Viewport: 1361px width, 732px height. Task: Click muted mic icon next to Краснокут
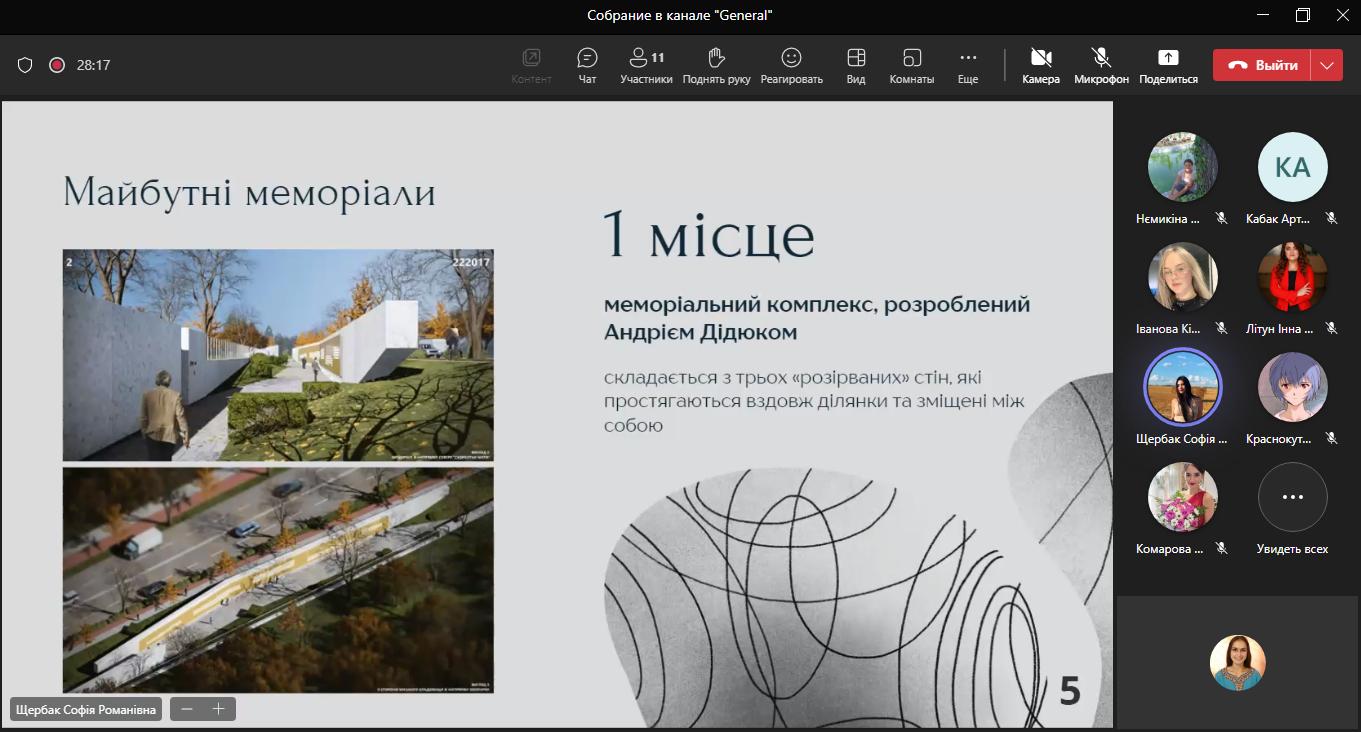click(1331, 438)
